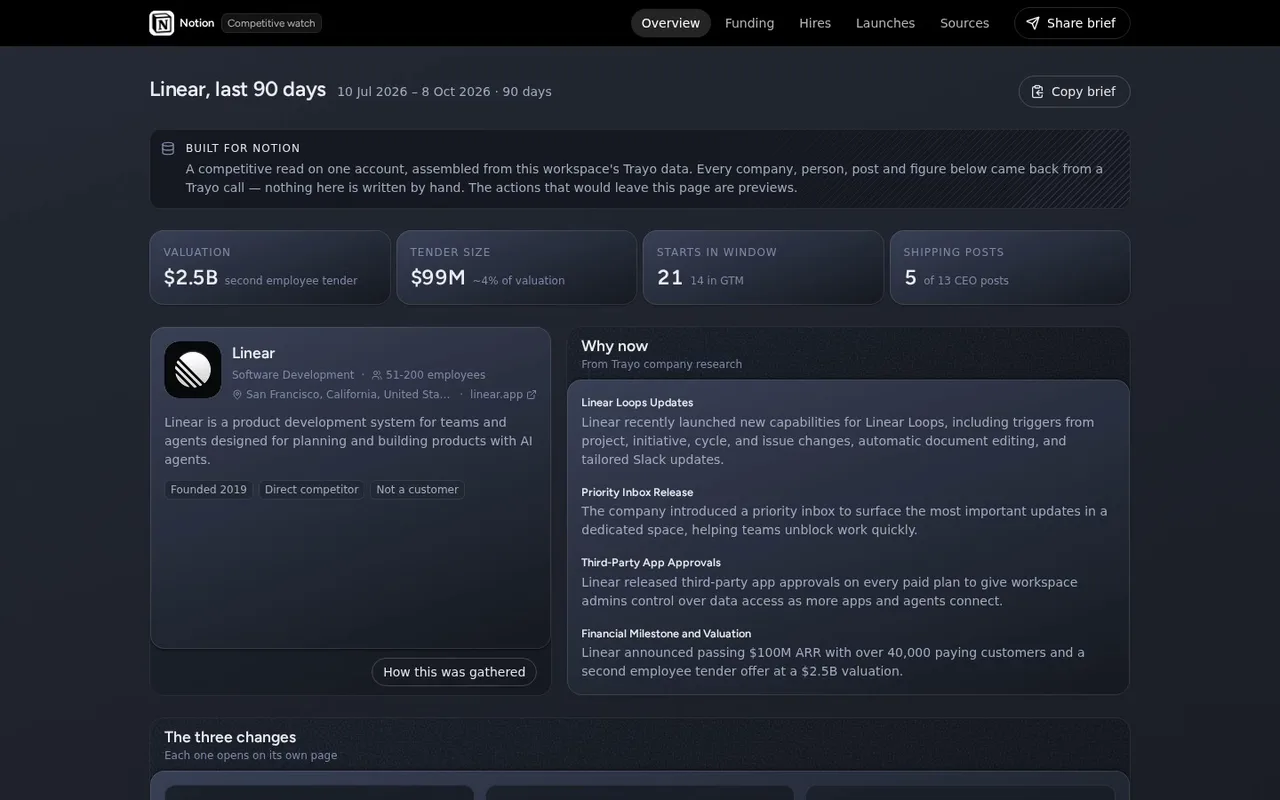Screen dimensions: 1280x800
Task: Click the San Francisco, California location text
Action: [x=349, y=394]
